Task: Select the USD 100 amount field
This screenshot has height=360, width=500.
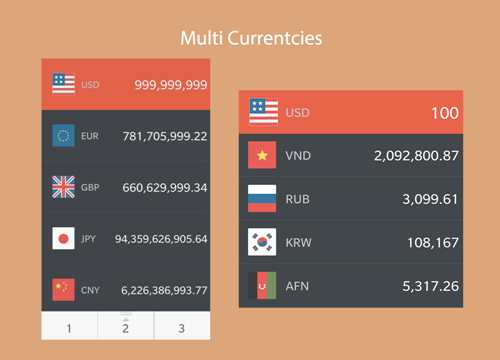Action: [445, 113]
